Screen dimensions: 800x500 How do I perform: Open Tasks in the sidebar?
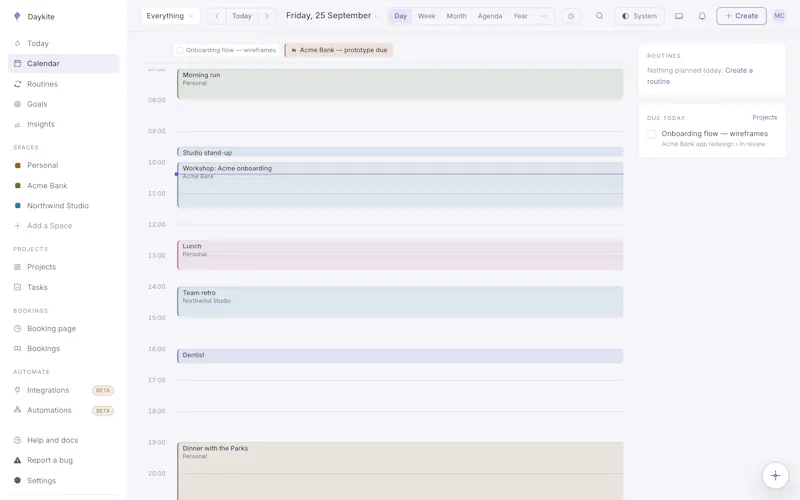coord(64,287)
